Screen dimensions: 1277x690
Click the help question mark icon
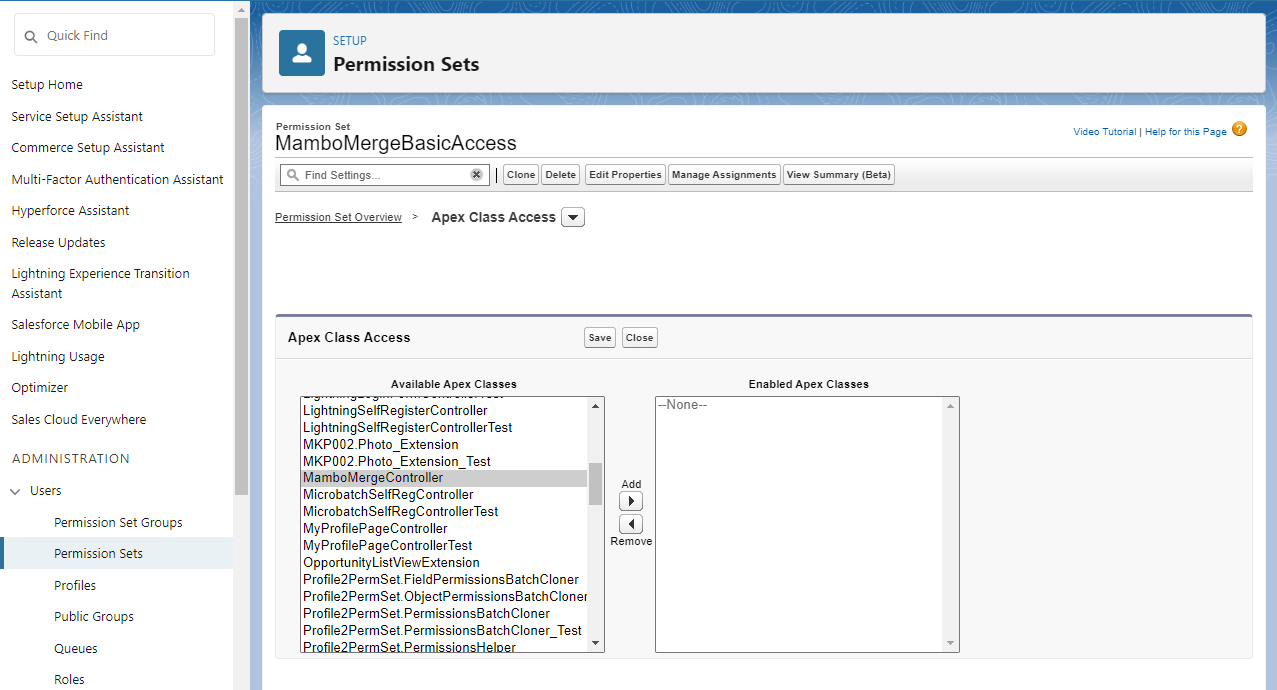coord(1239,130)
